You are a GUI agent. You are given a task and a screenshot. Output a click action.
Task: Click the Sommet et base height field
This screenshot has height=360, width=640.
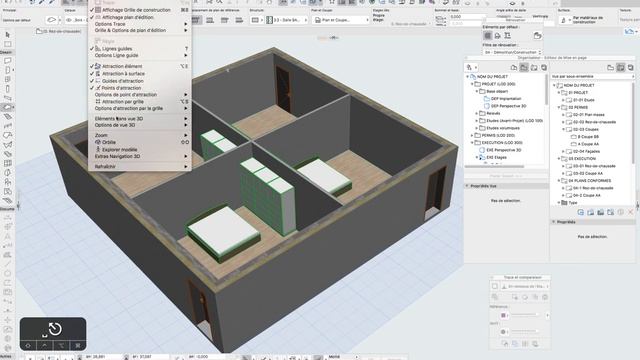tap(467, 17)
